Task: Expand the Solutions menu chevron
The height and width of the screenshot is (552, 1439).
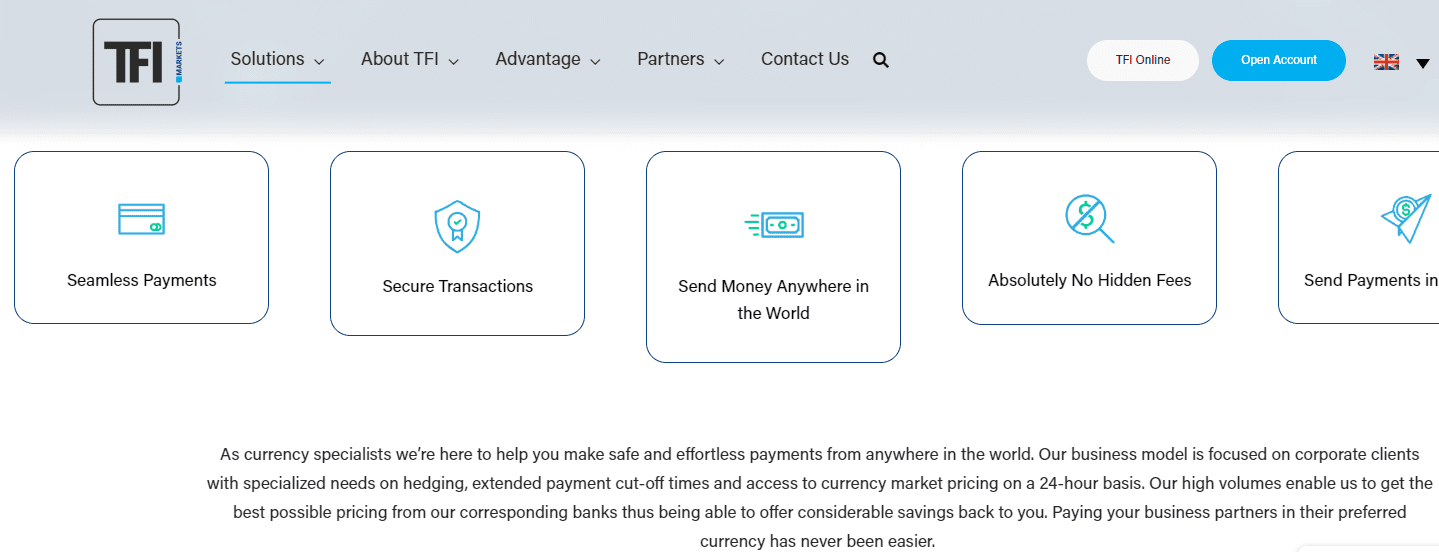Action: [319, 62]
